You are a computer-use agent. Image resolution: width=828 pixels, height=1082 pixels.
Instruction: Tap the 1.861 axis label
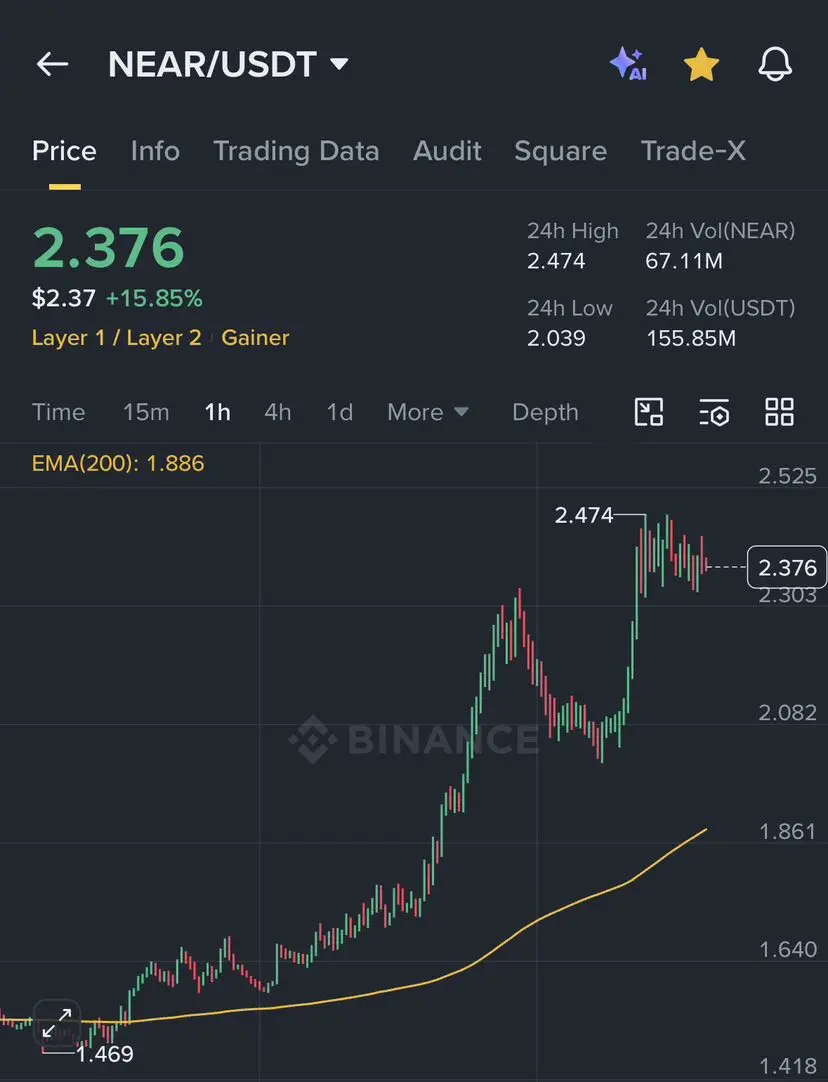pyautogui.click(x=787, y=832)
